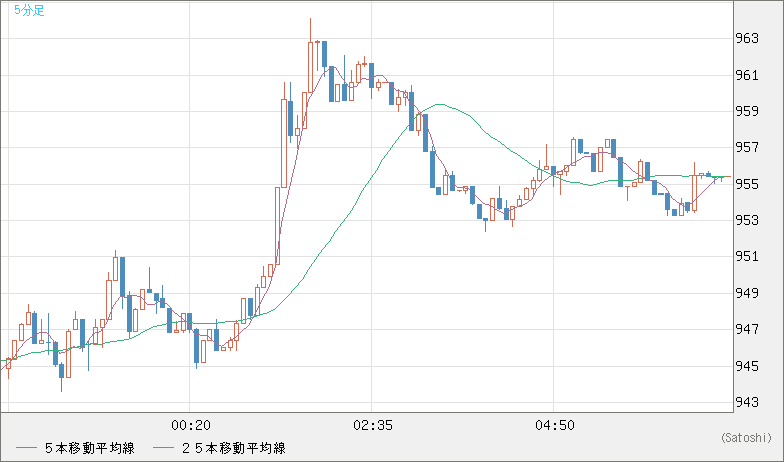784x462 pixels.
Task: Click the 00:20 time axis label
Action: point(191,426)
